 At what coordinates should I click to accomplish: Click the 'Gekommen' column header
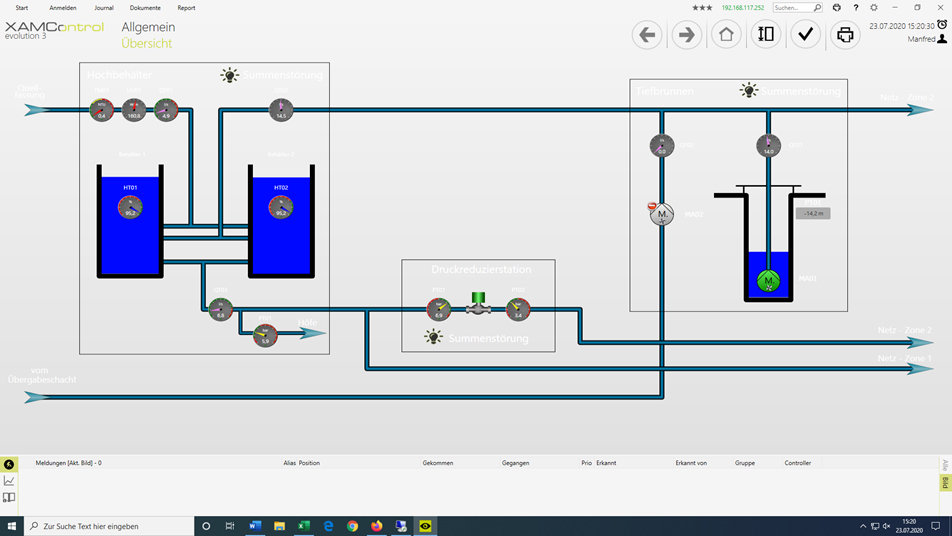[438, 463]
